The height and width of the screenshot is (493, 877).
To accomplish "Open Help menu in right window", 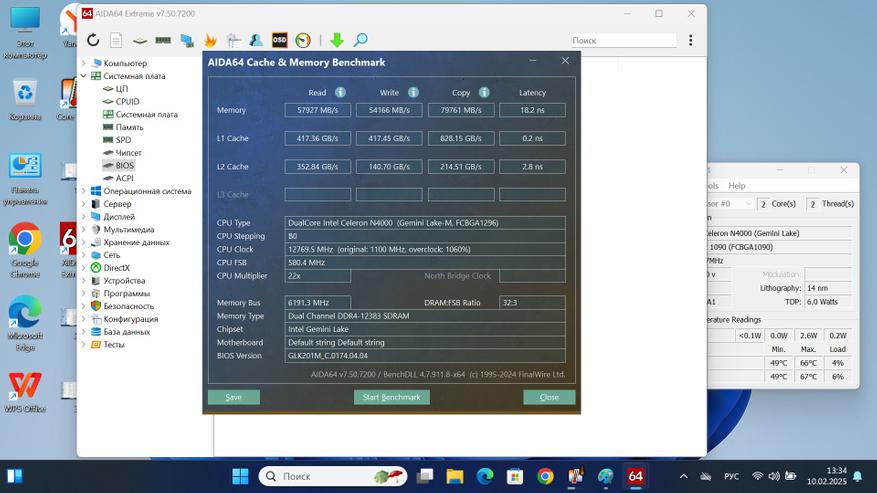I will (x=737, y=186).
